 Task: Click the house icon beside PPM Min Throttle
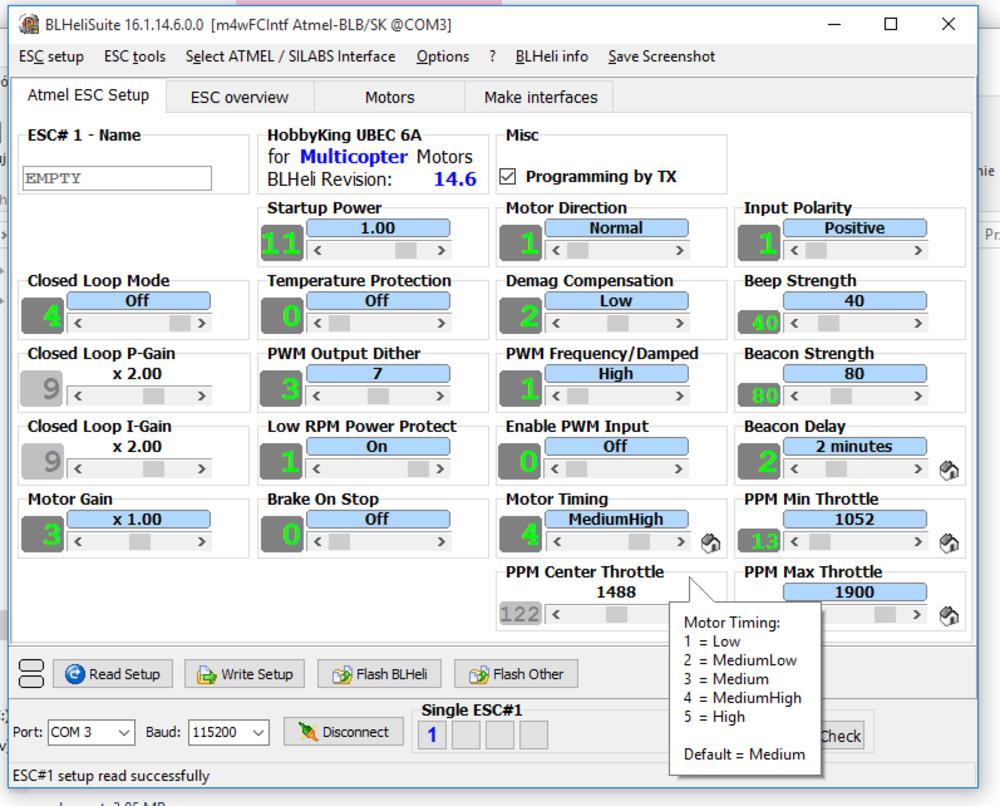pyautogui.click(x=949, y=543)
